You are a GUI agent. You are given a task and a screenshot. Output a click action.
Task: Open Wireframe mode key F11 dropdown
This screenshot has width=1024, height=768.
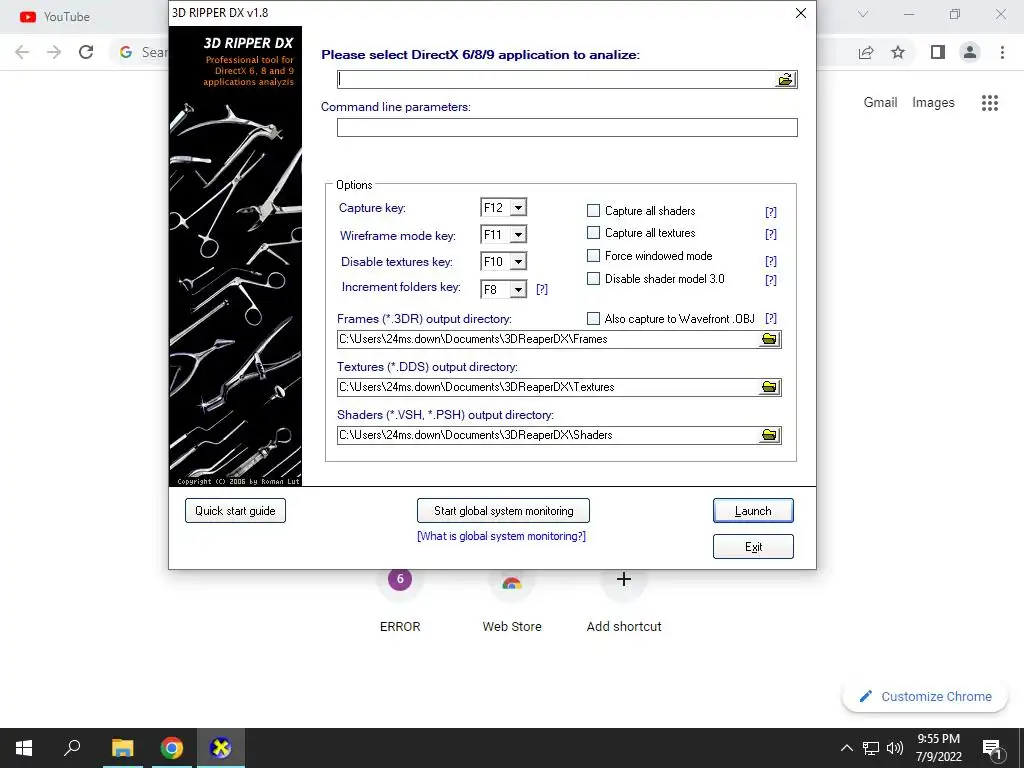click(x=518, y=234)
